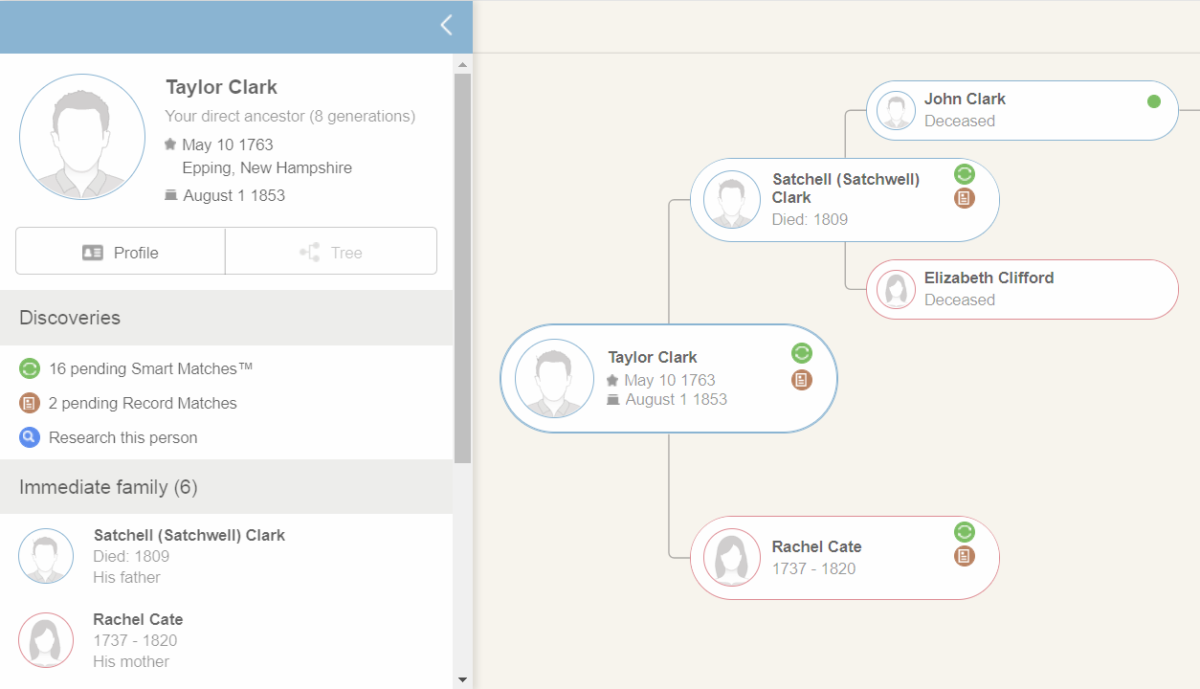1200x689 pixels.
Task: Open Smart Matches for Rachel Cate
Action: 963,532
